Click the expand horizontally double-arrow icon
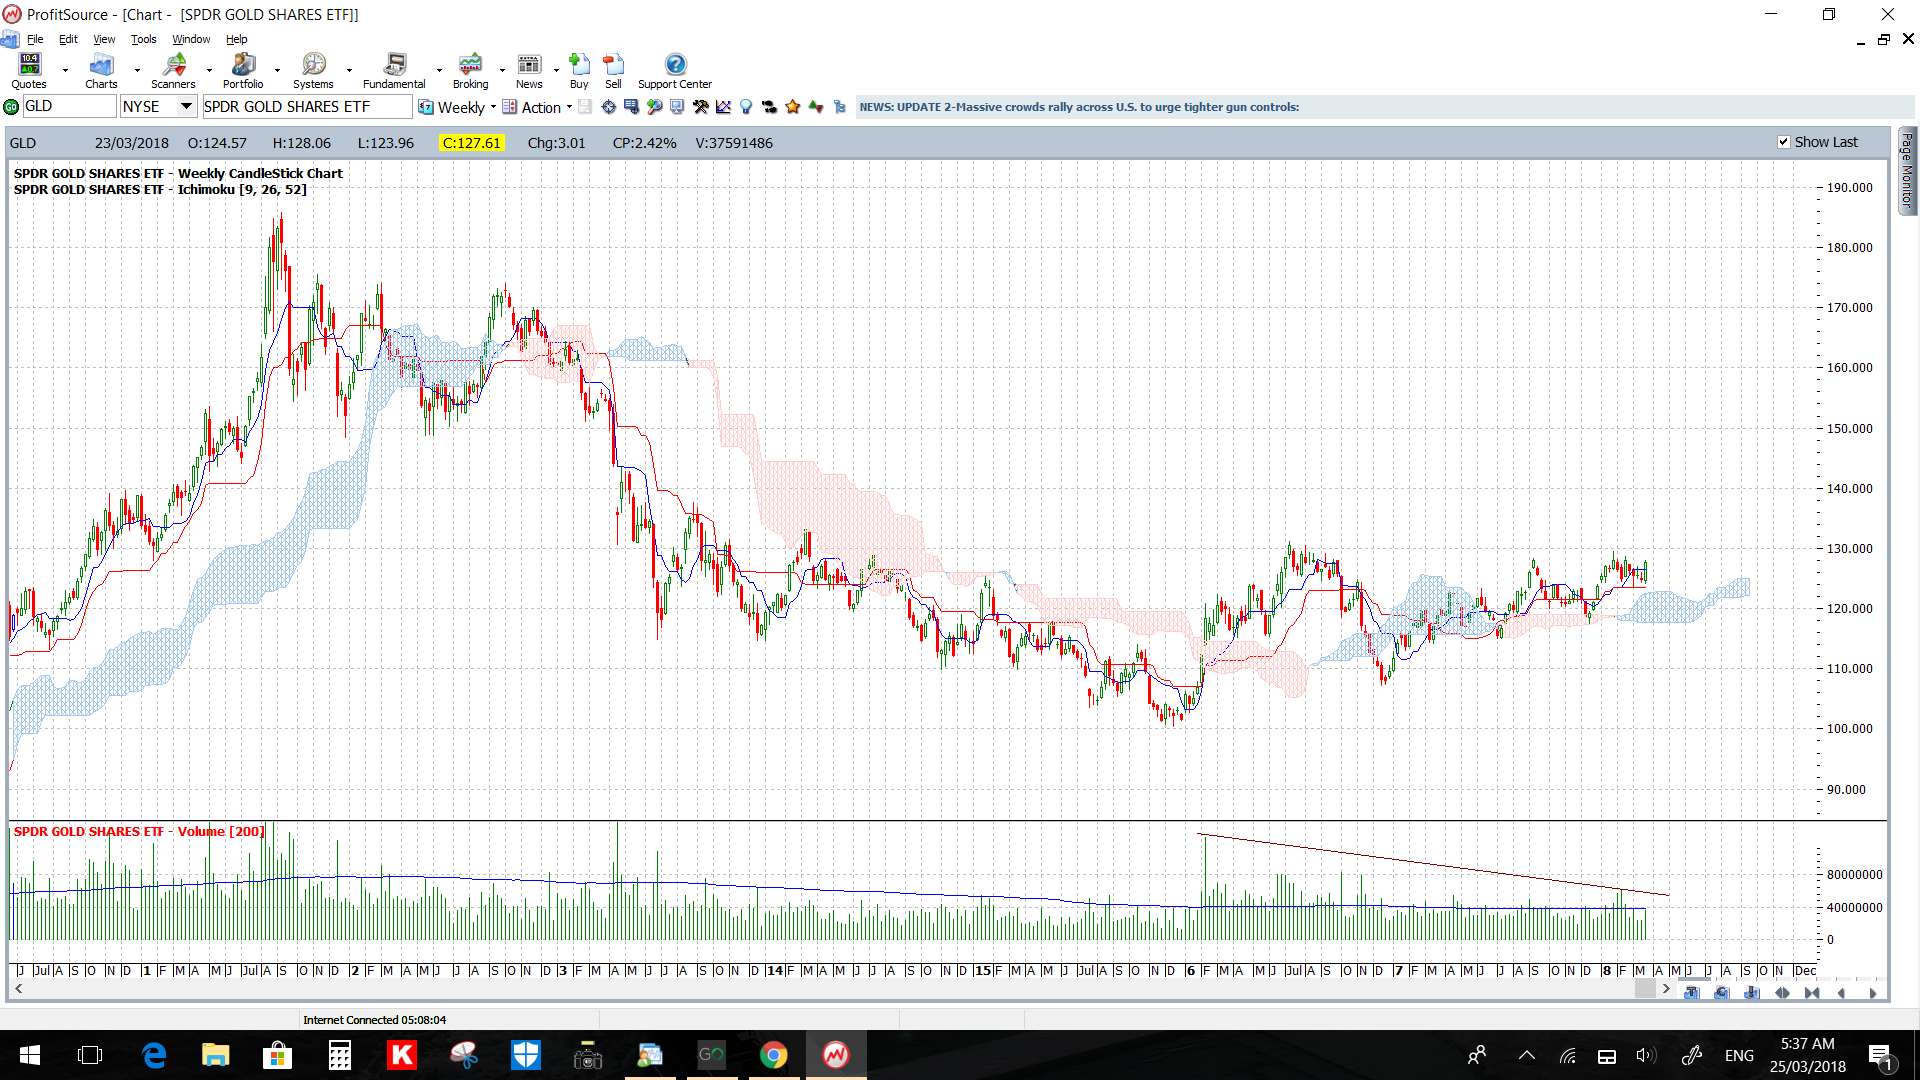 pos(1782,993)
